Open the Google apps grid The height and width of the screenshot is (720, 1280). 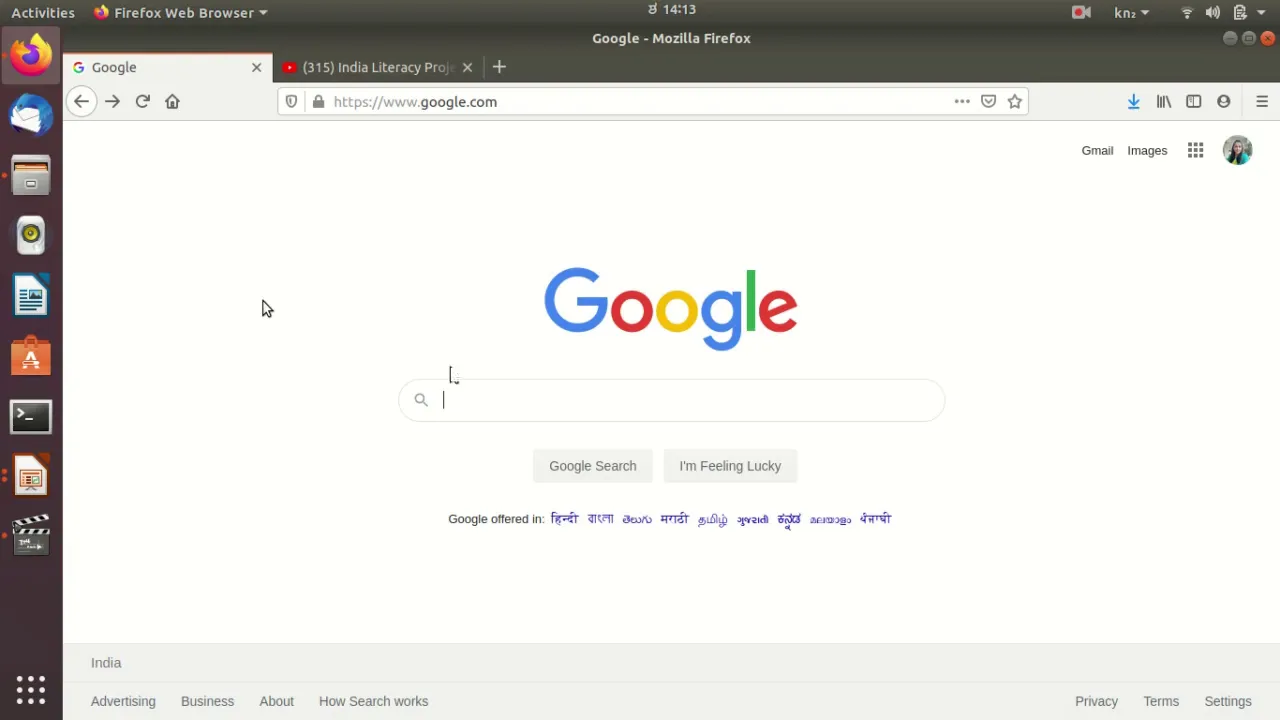tap(1195, 150)
